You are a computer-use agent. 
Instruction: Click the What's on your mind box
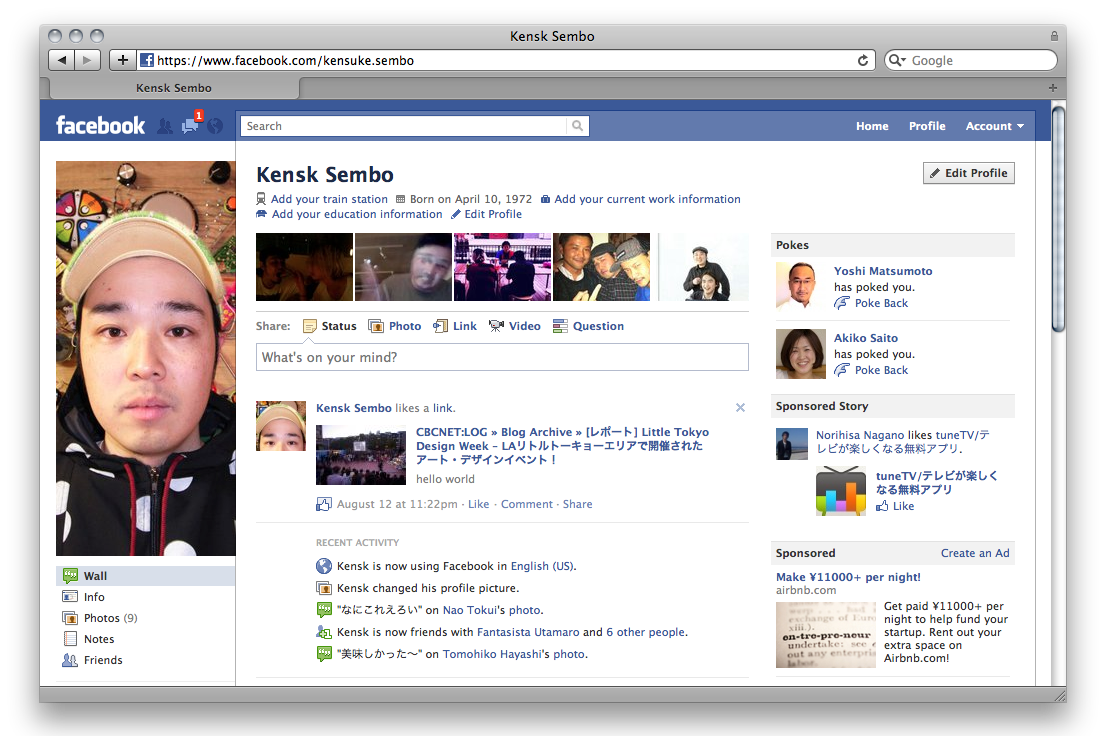click(502, 357)
